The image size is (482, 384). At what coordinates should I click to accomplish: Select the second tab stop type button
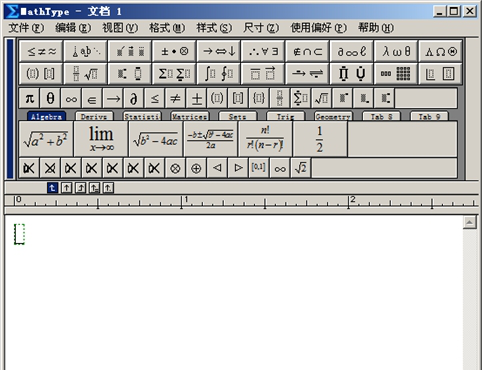click(66, 188)
